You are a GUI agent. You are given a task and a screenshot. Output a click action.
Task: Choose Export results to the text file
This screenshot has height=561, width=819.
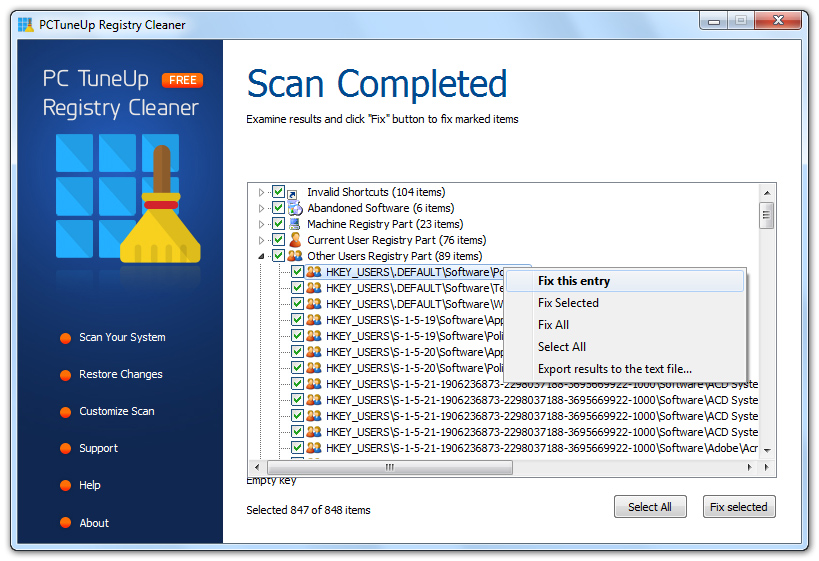coord(625,369)
